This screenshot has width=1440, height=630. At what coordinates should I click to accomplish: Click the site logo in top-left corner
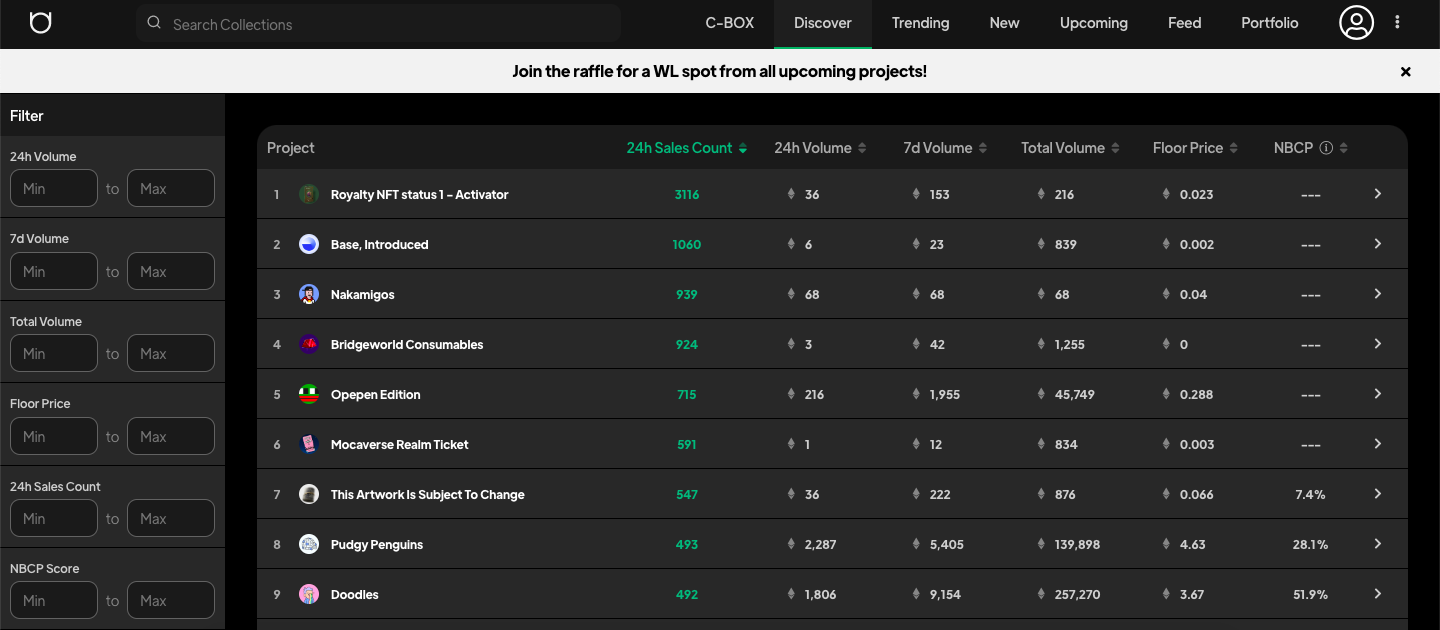pos(40,23)
